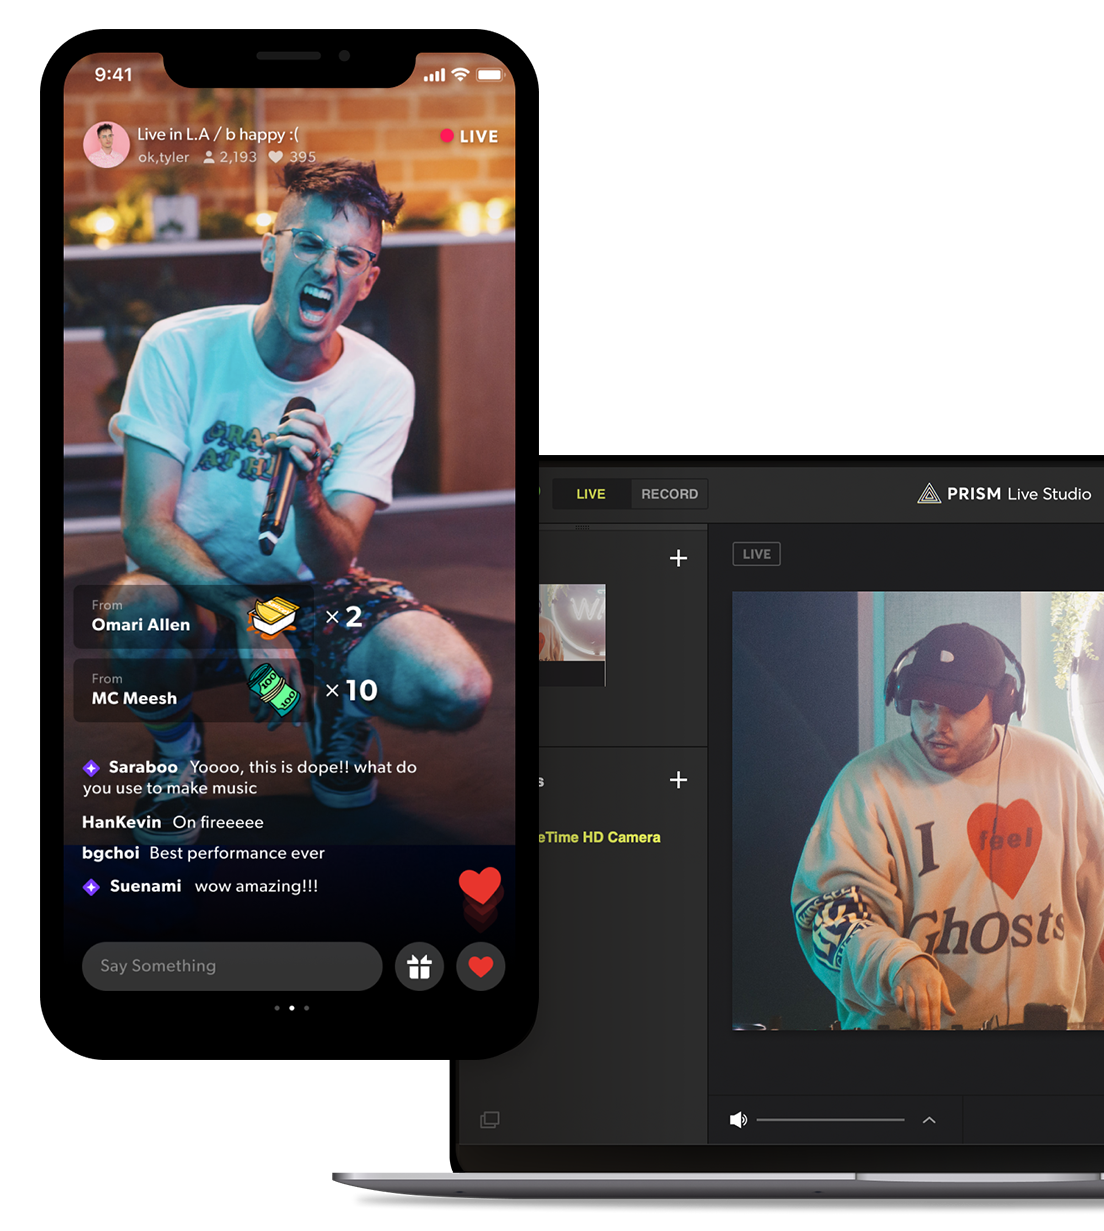Click the PRISM Live Studio logo
The image size is (1104, 1231).
coord(1004,494)
